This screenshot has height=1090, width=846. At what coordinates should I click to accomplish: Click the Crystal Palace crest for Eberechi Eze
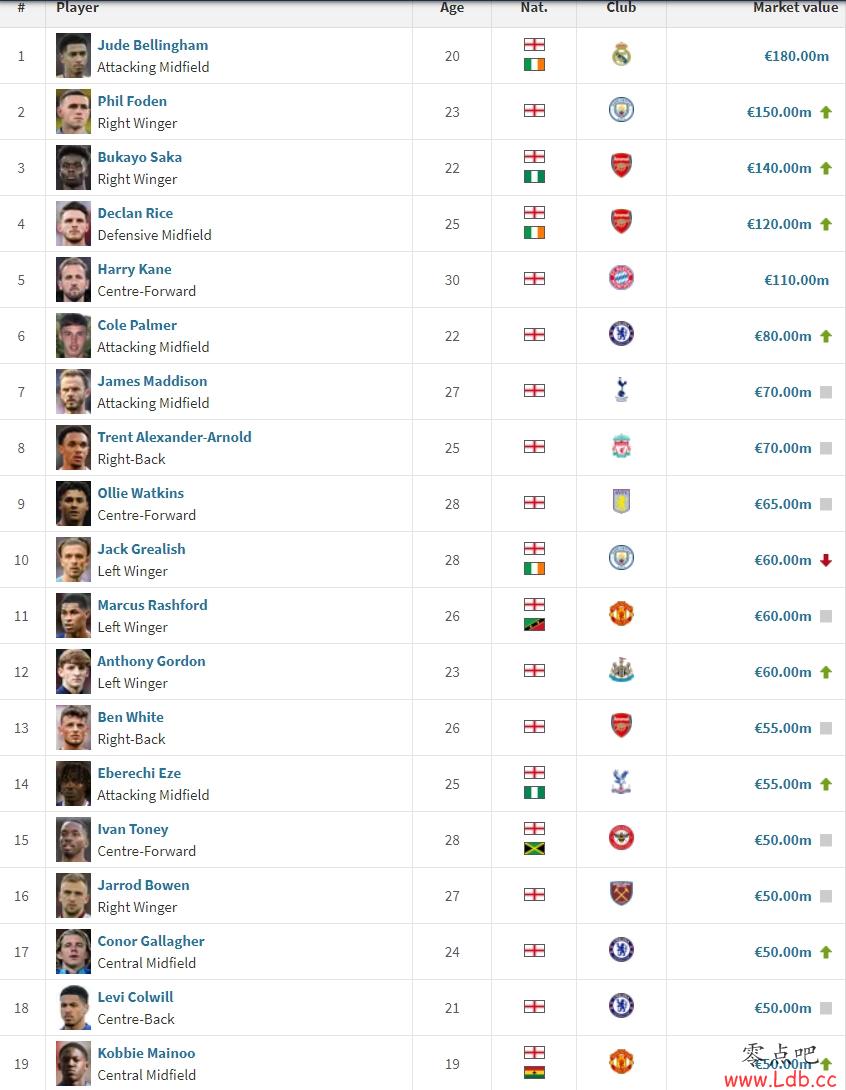[621, 782]
